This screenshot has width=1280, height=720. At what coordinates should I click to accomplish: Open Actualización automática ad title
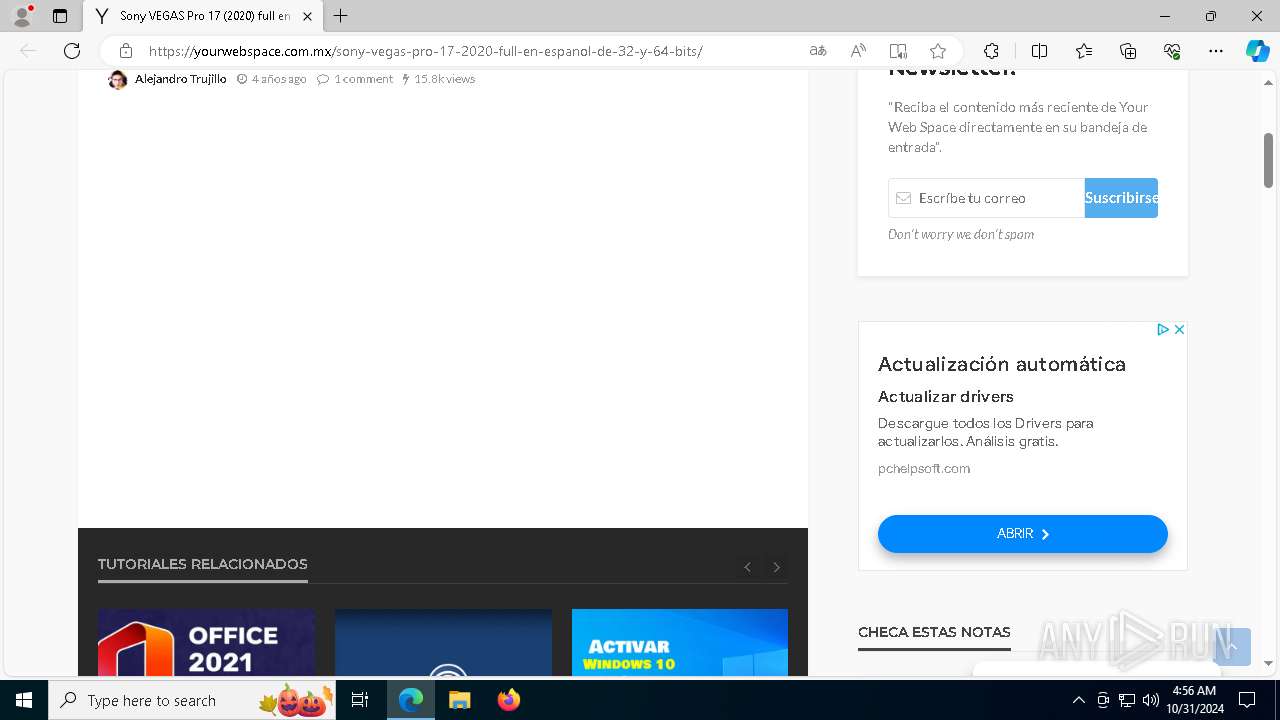1002,364
